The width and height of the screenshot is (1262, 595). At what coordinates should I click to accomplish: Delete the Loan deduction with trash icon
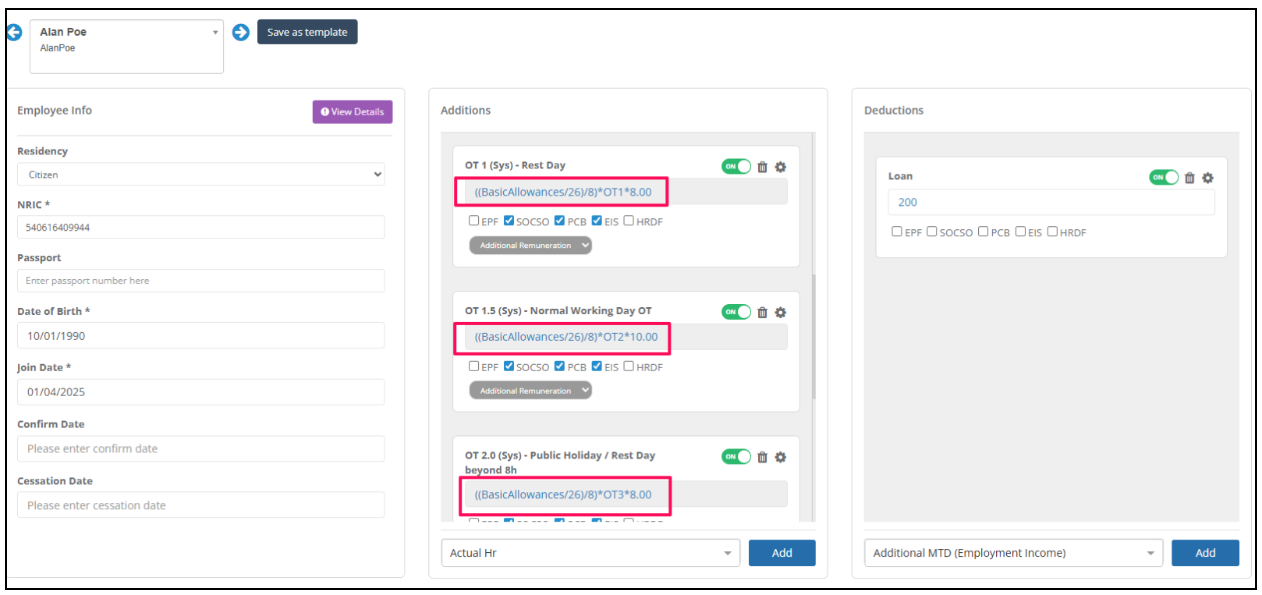1189,177
